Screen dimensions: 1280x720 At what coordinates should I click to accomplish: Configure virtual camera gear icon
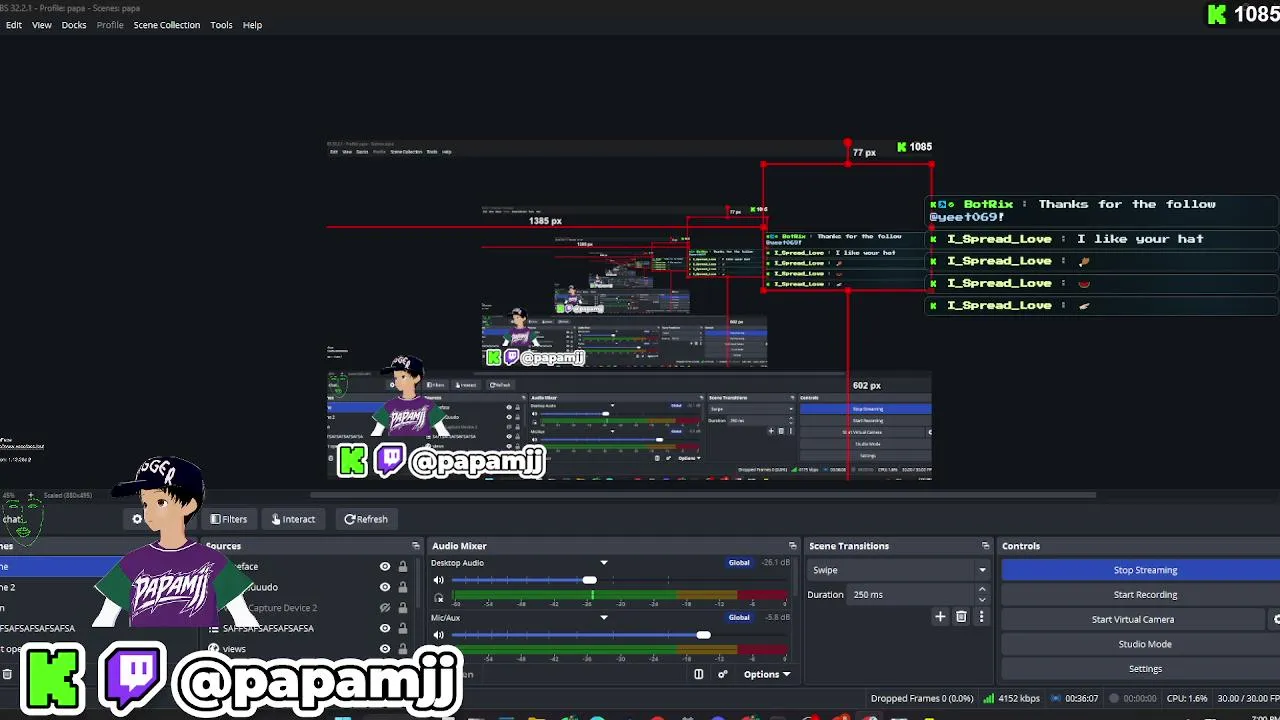click(x=1276, y=619)
